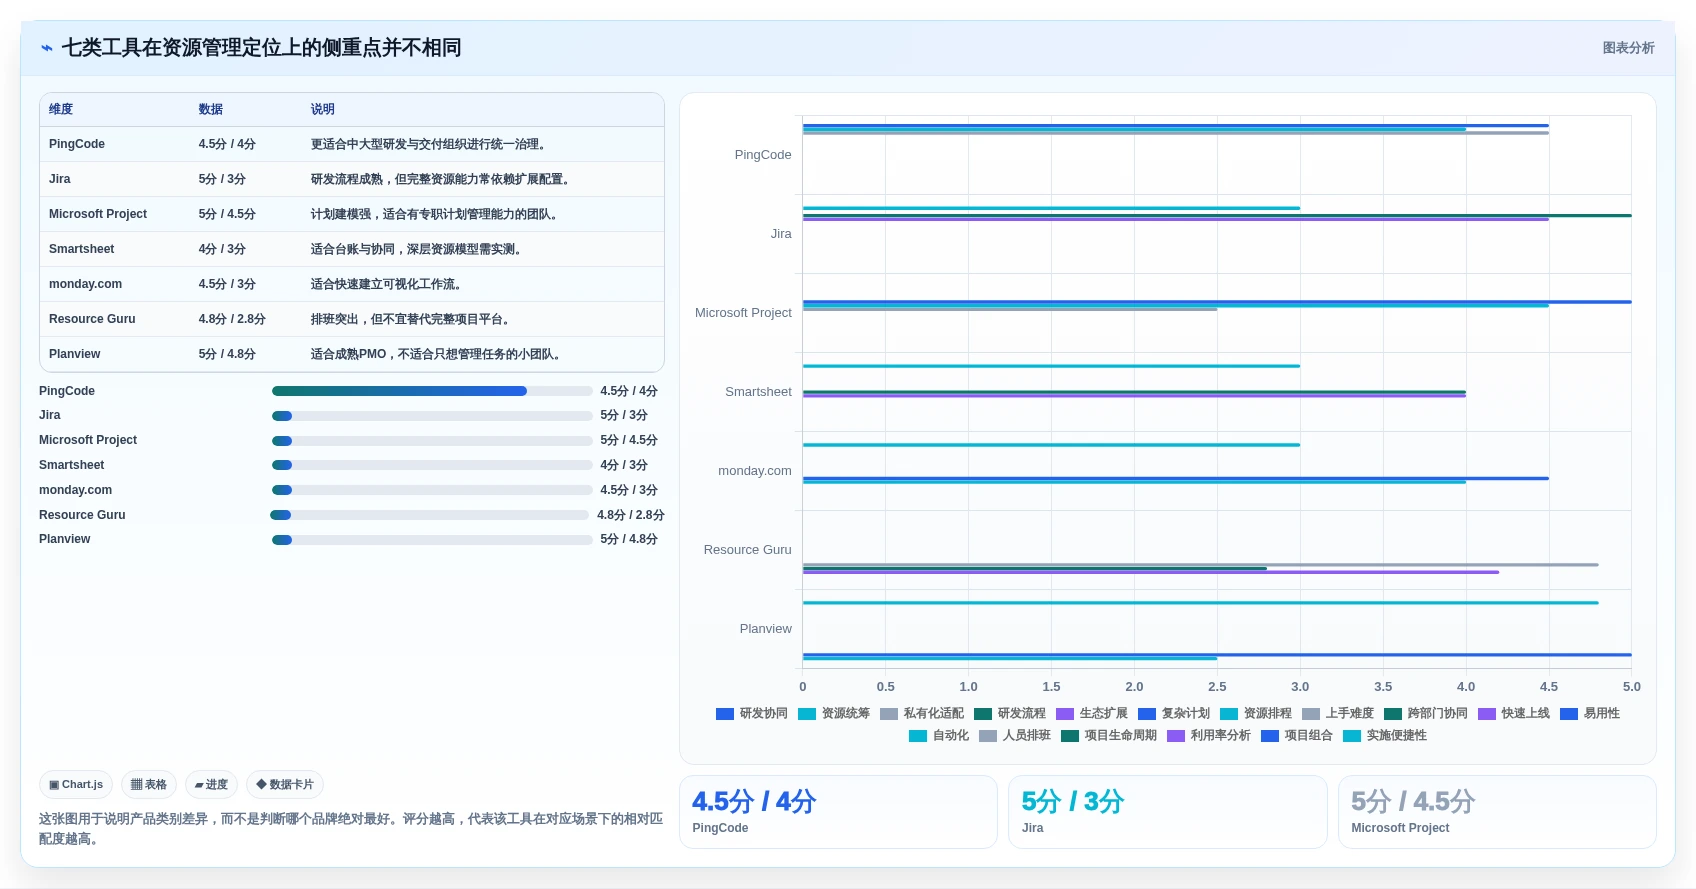Image resolution: width=1696 pixels, height=889 pixels.
Task: Toggle the 研发流程 legend series
Action: 1010,713
